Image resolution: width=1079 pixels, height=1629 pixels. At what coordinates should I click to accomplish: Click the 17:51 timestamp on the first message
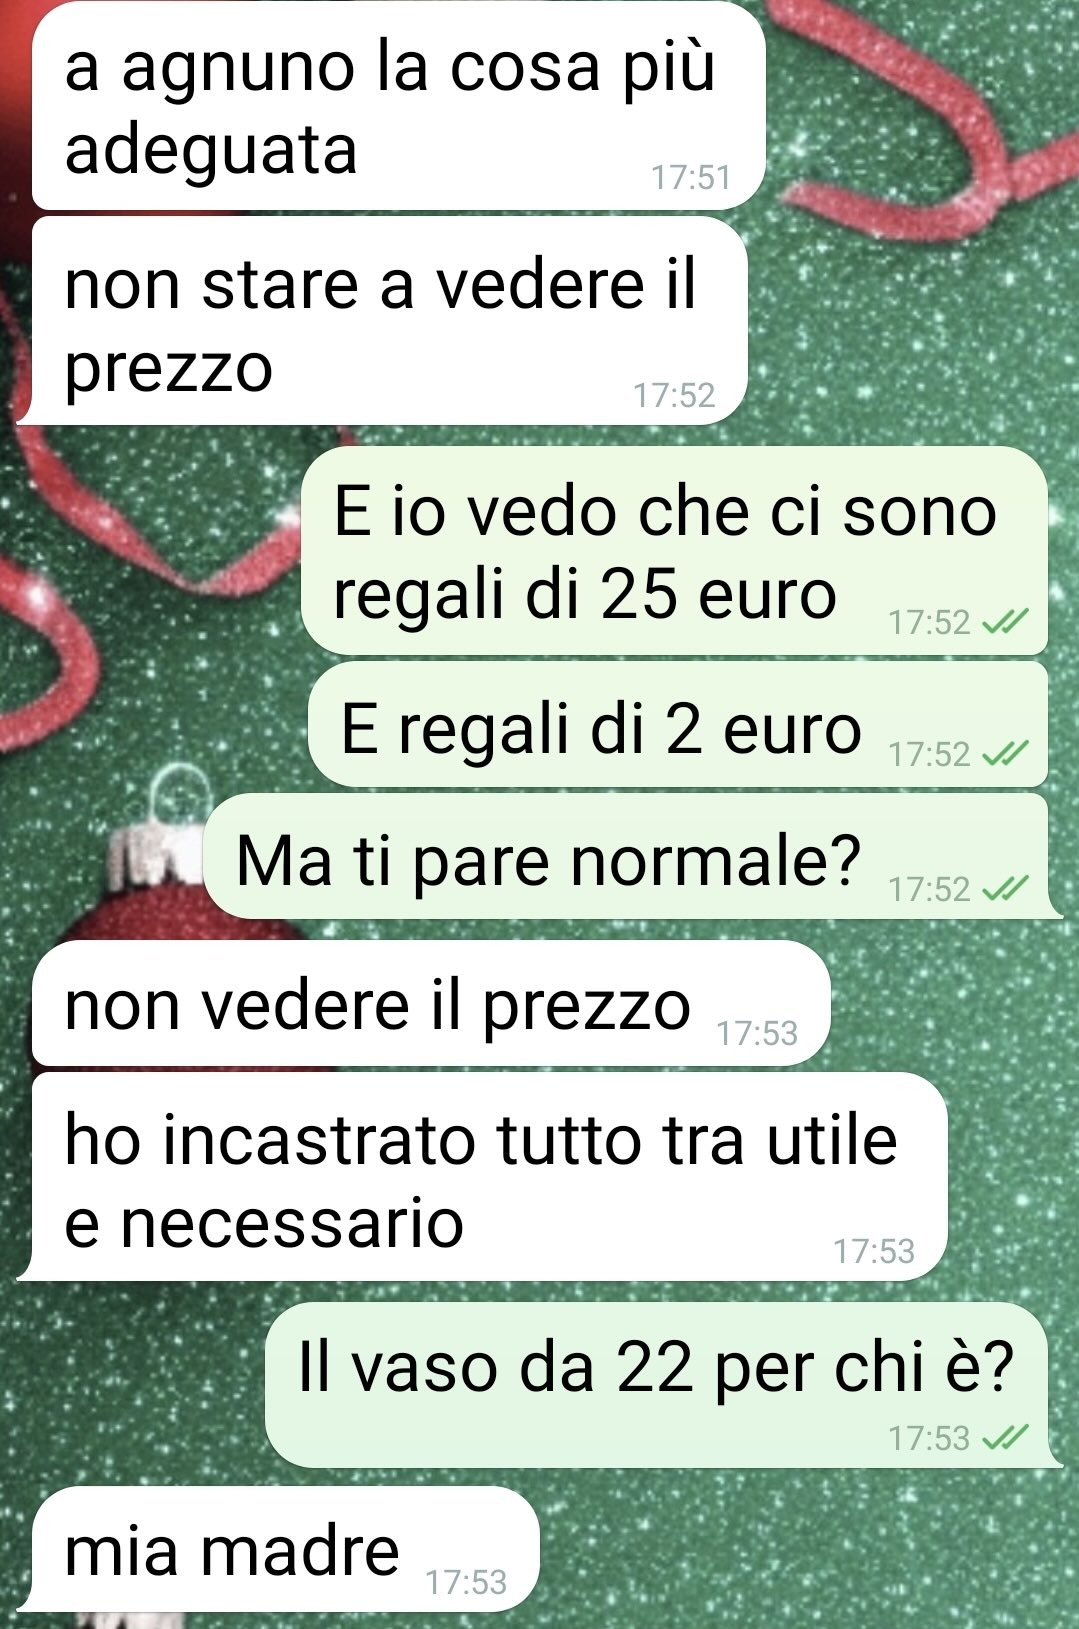pos(691,178)
